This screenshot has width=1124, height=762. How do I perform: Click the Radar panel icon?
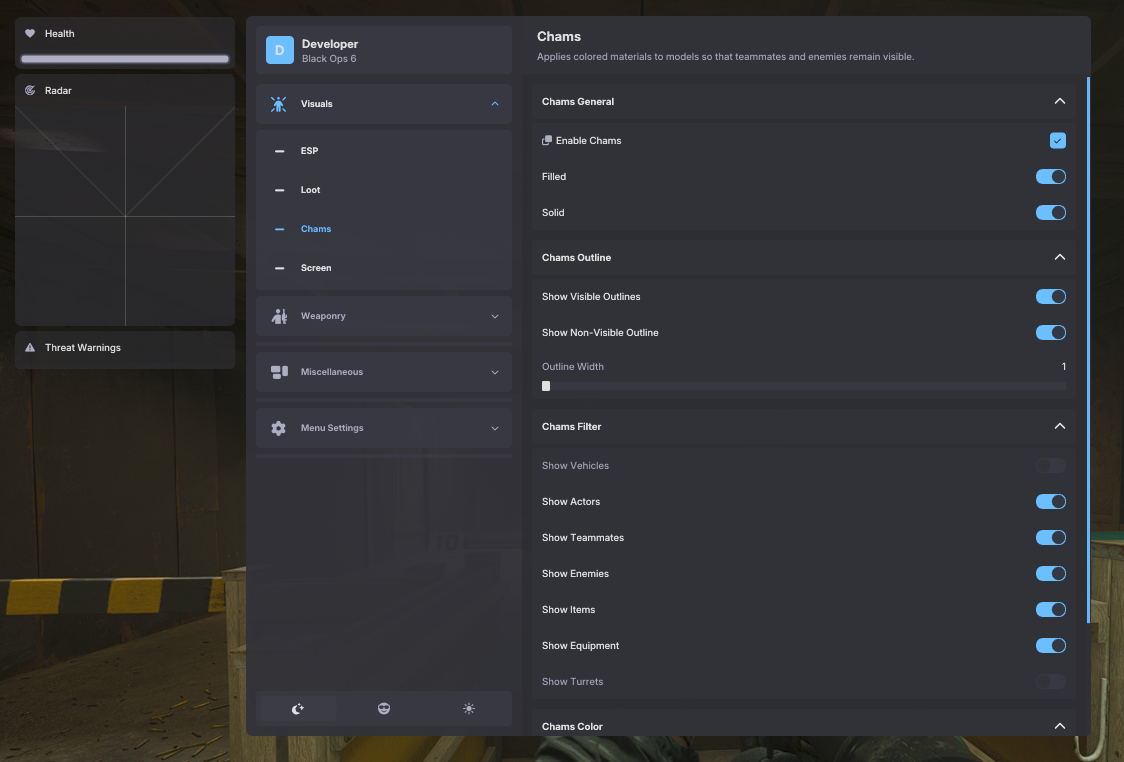[30, 90]
